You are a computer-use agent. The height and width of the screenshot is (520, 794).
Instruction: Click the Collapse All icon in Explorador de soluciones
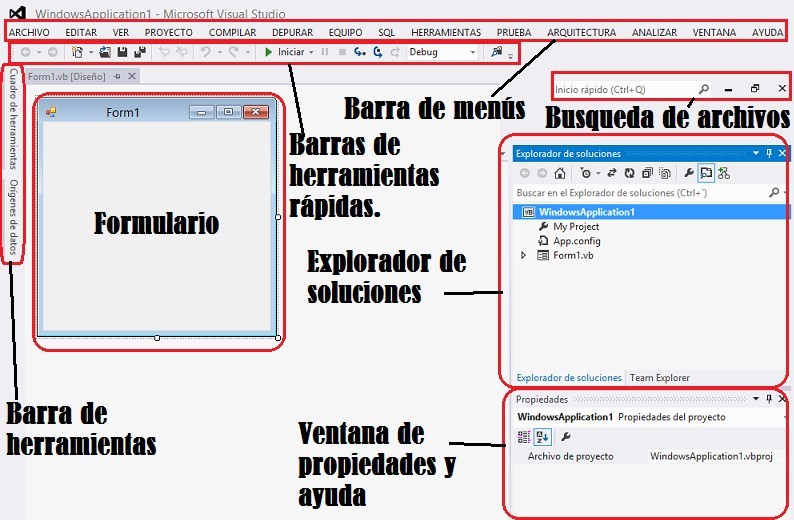coord(647,173)
